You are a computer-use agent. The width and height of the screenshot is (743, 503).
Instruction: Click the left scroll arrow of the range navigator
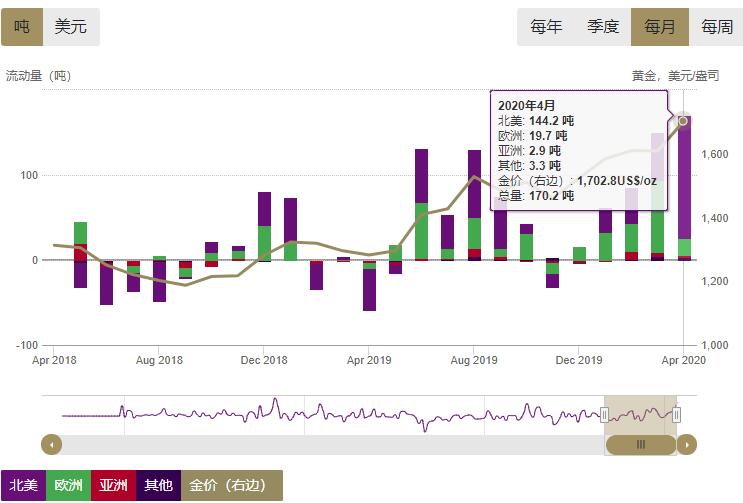(x=52, y=445)
